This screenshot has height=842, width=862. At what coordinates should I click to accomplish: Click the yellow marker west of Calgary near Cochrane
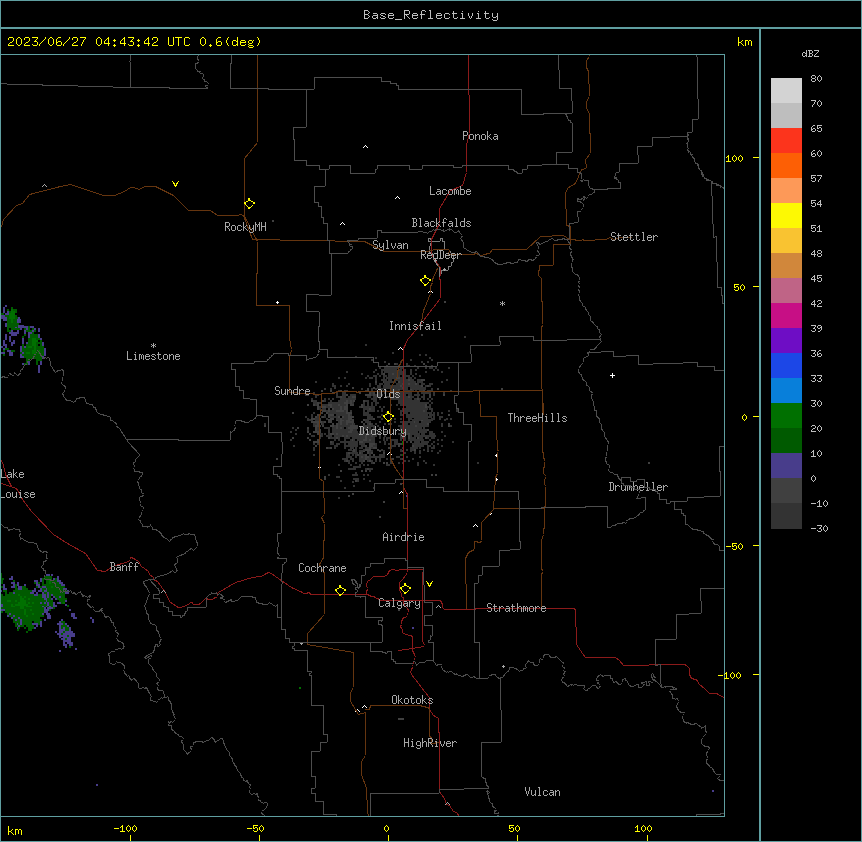[x=340, y=590]
